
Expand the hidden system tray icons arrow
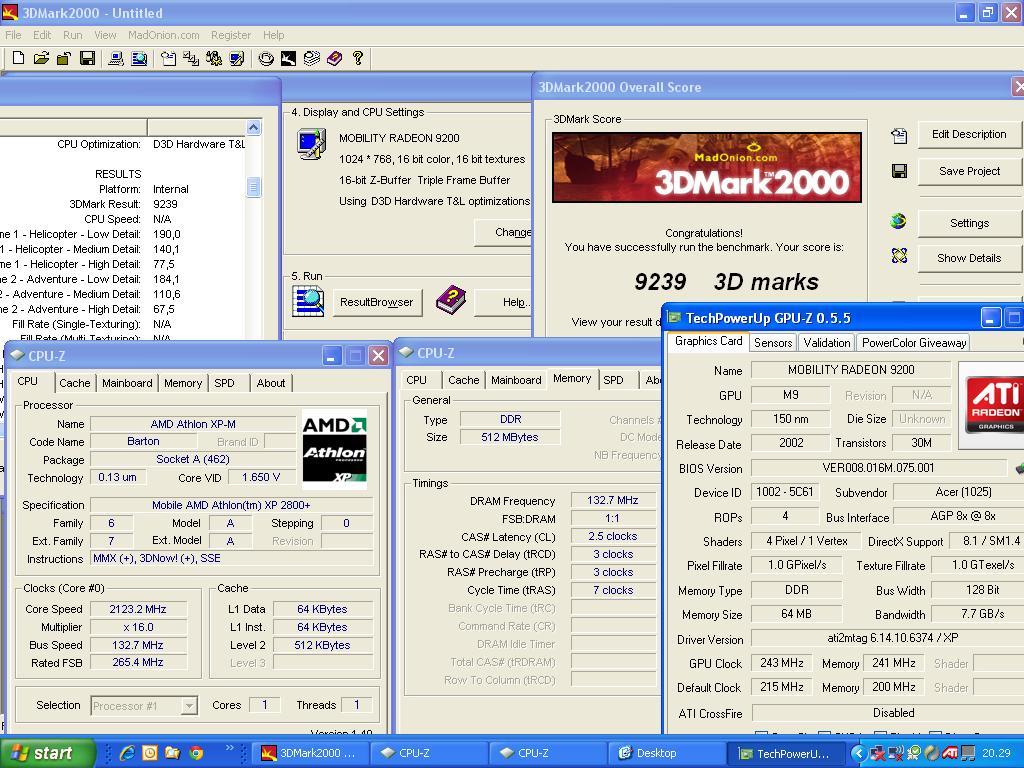tap(859, 754)
